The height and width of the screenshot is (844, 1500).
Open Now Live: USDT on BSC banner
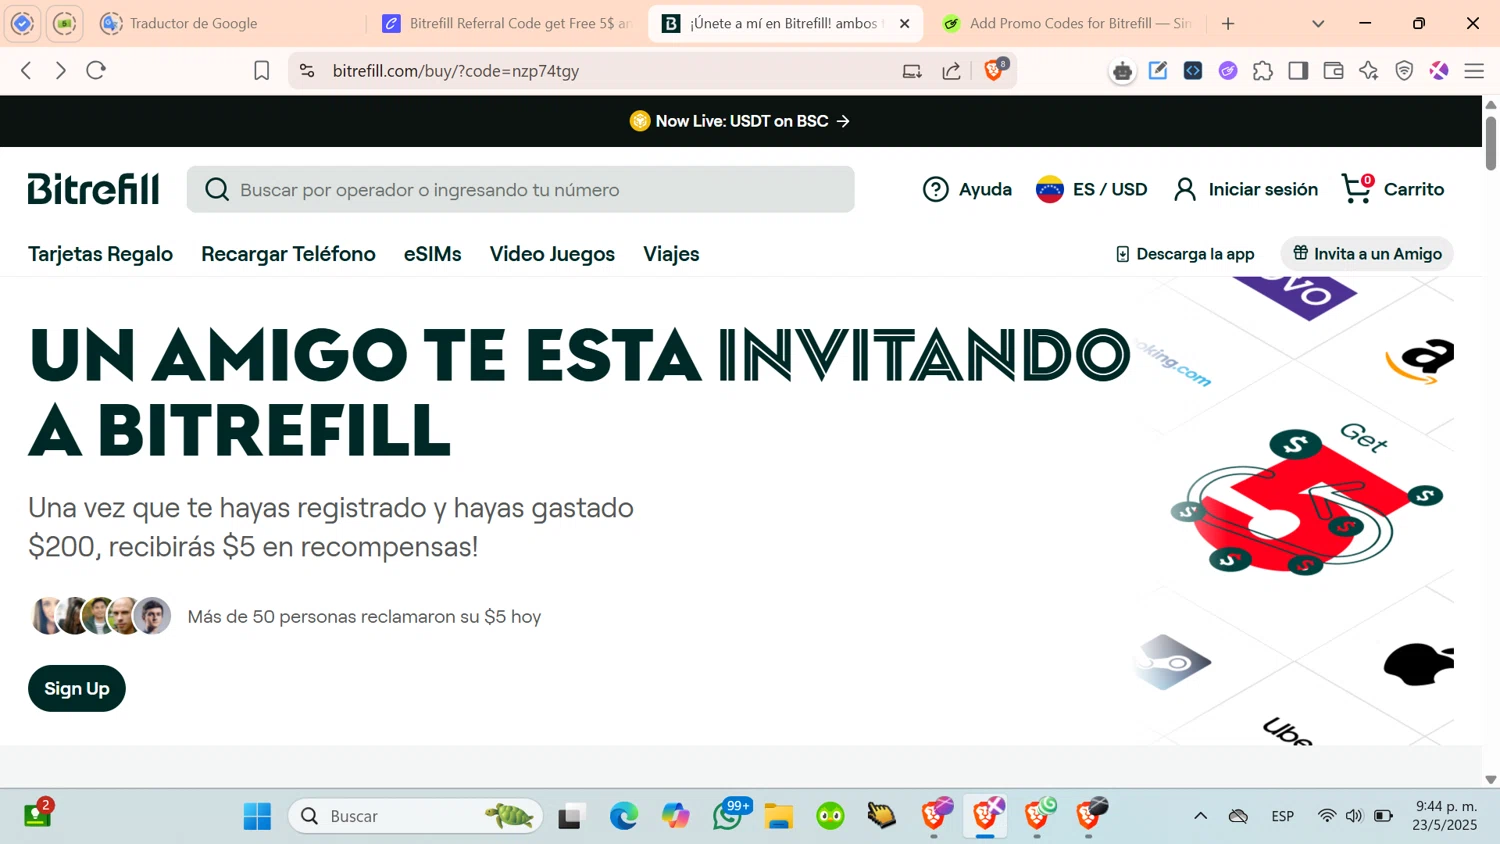(740, 121)
